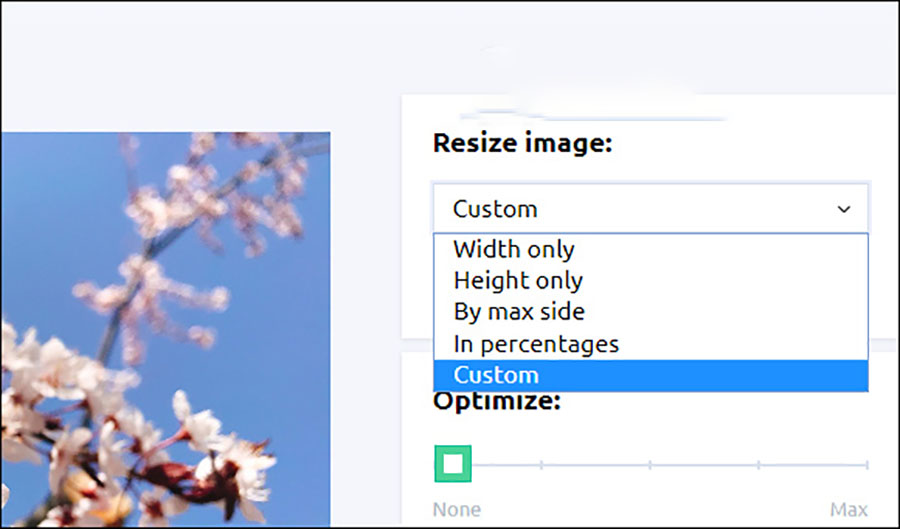
Task: Move Optimize slider to the maximum end
Action: point(866,464)
